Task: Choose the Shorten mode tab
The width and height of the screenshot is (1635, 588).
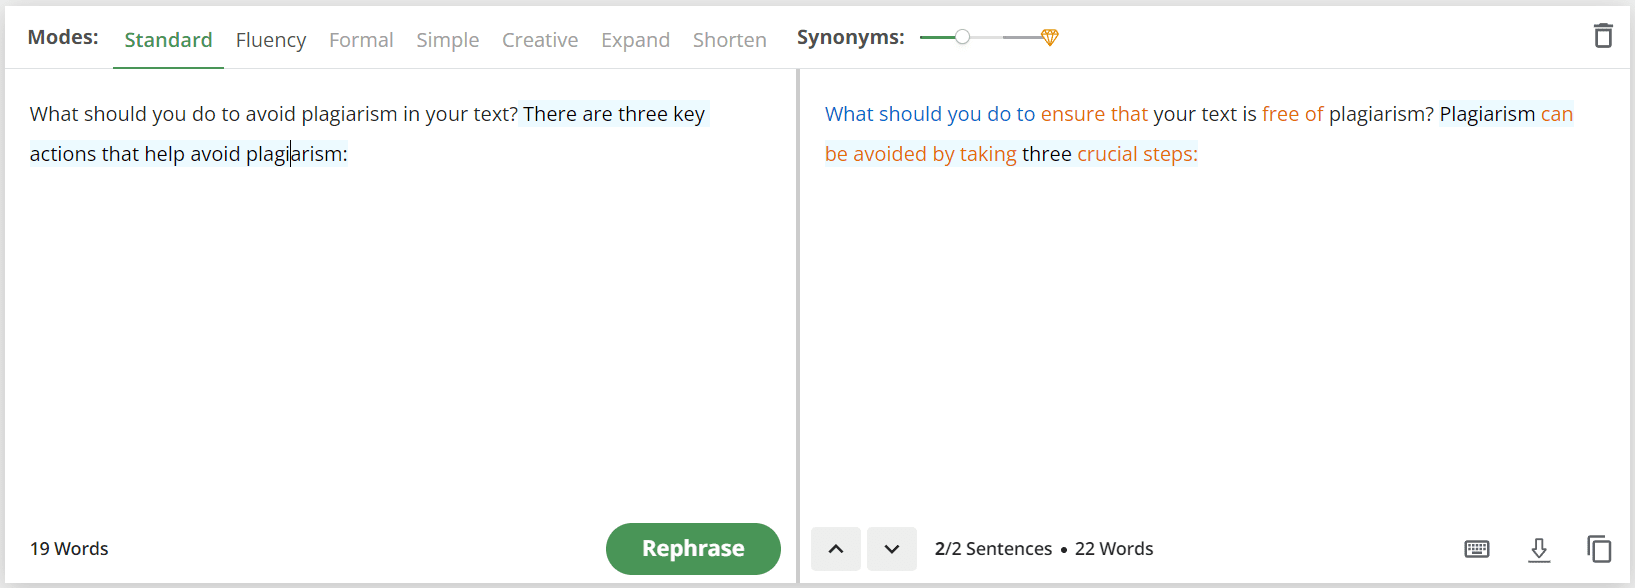Action: 730,40
